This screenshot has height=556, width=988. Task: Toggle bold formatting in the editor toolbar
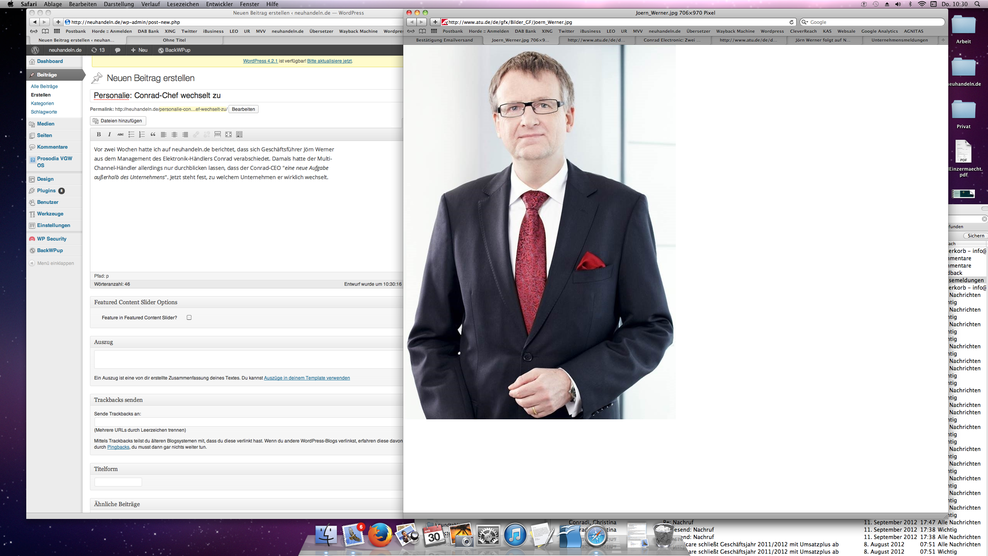point(98,134)
